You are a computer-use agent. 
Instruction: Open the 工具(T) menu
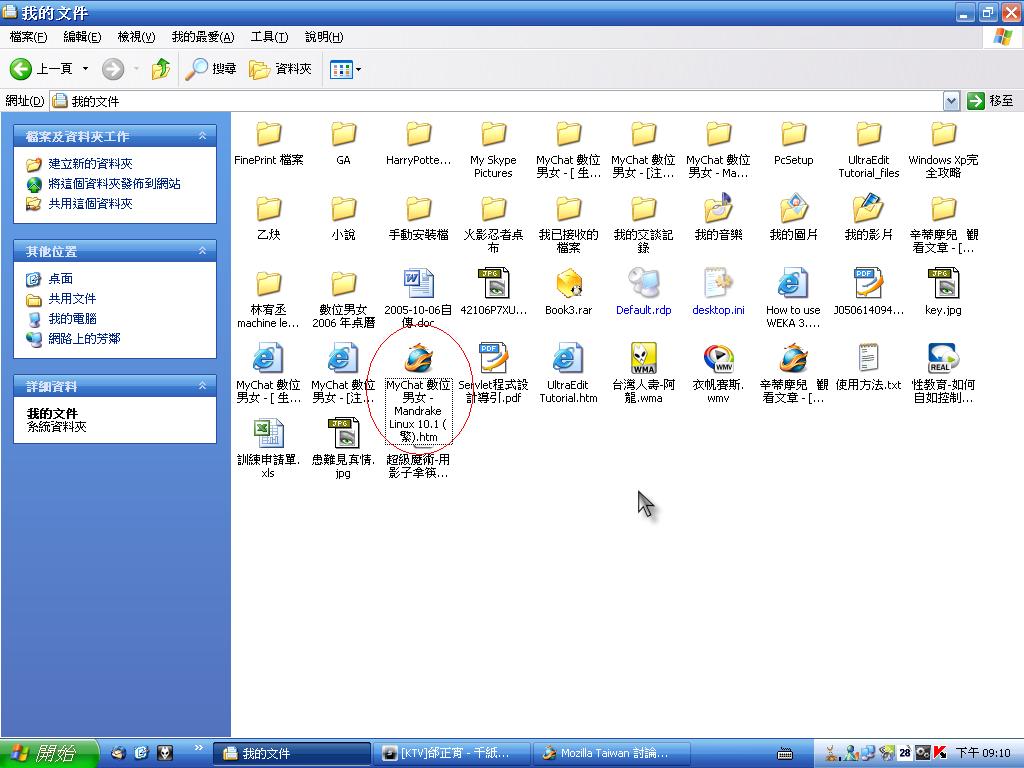click(268, 37)
